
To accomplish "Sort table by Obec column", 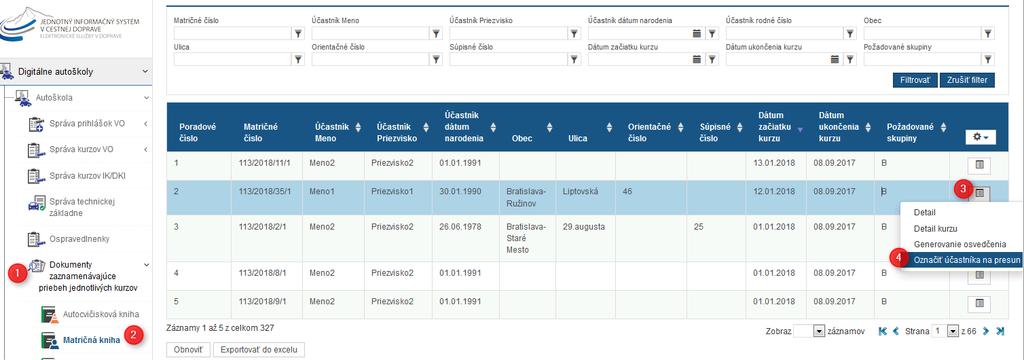I will coord(549,127).
